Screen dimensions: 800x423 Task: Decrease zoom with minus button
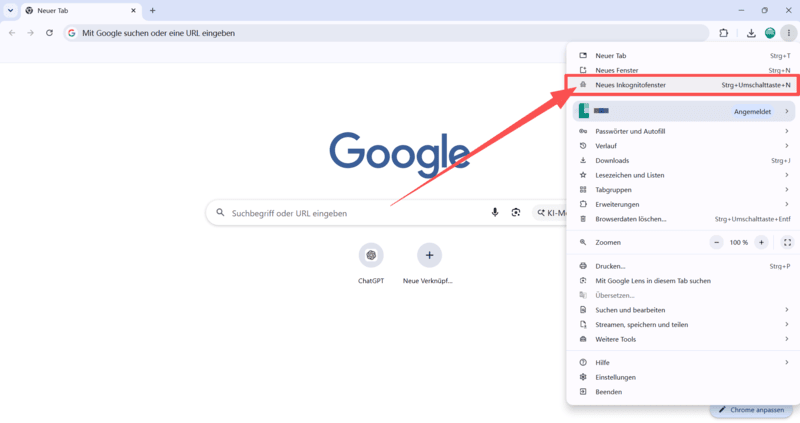tap(716, 242)
